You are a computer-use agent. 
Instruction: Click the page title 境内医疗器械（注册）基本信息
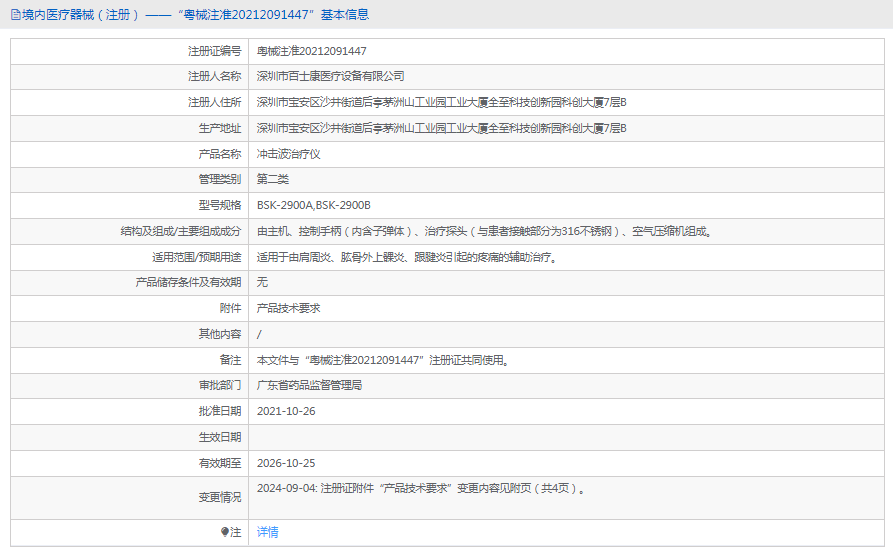click(195, 15)
